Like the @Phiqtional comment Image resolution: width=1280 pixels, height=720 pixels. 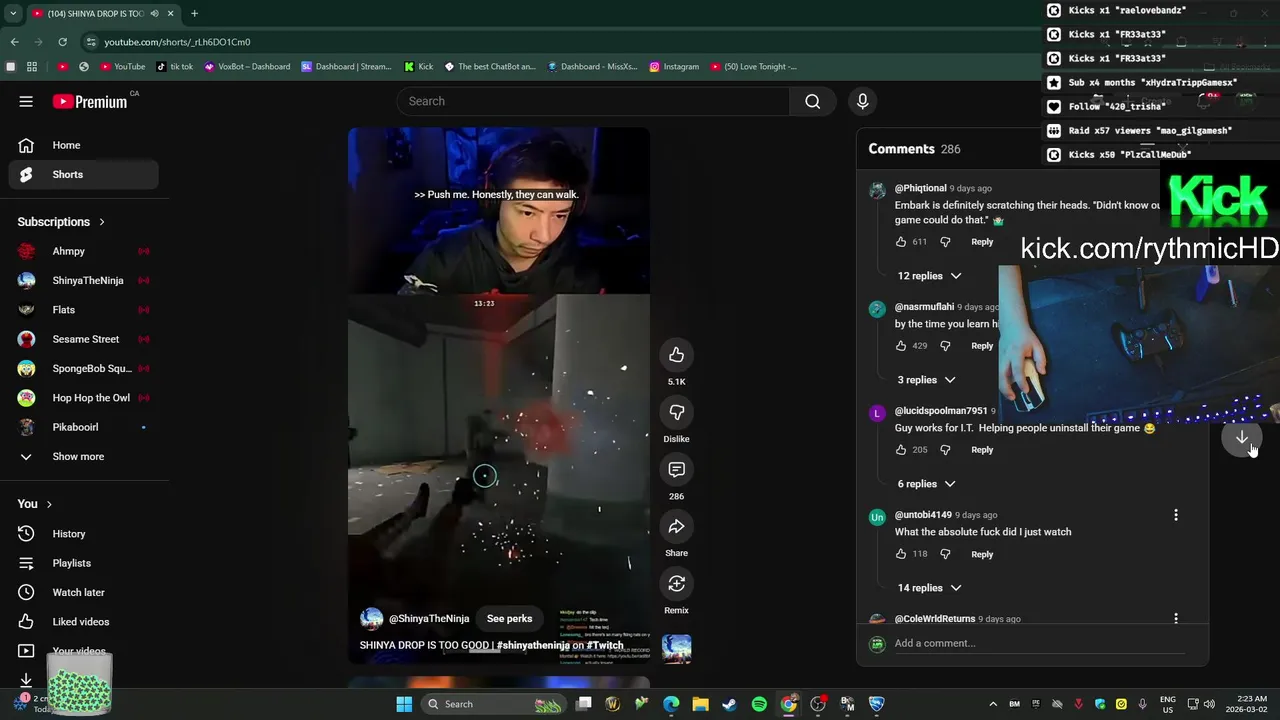pyautogui.click(x=901, y=242)
